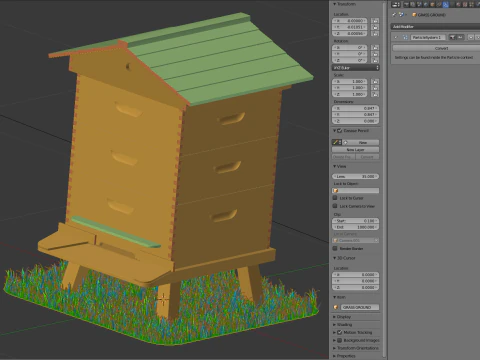Collapse the 3D Cursor panel
This screenshot has height=360, width=480.
pos(334,258)
